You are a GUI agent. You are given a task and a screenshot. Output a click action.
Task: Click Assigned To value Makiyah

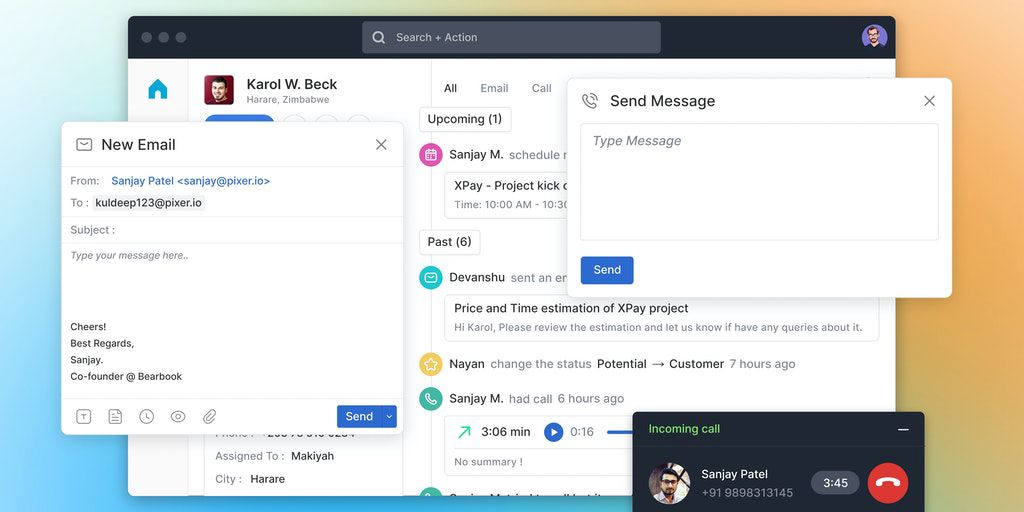(x=312, y=456)
